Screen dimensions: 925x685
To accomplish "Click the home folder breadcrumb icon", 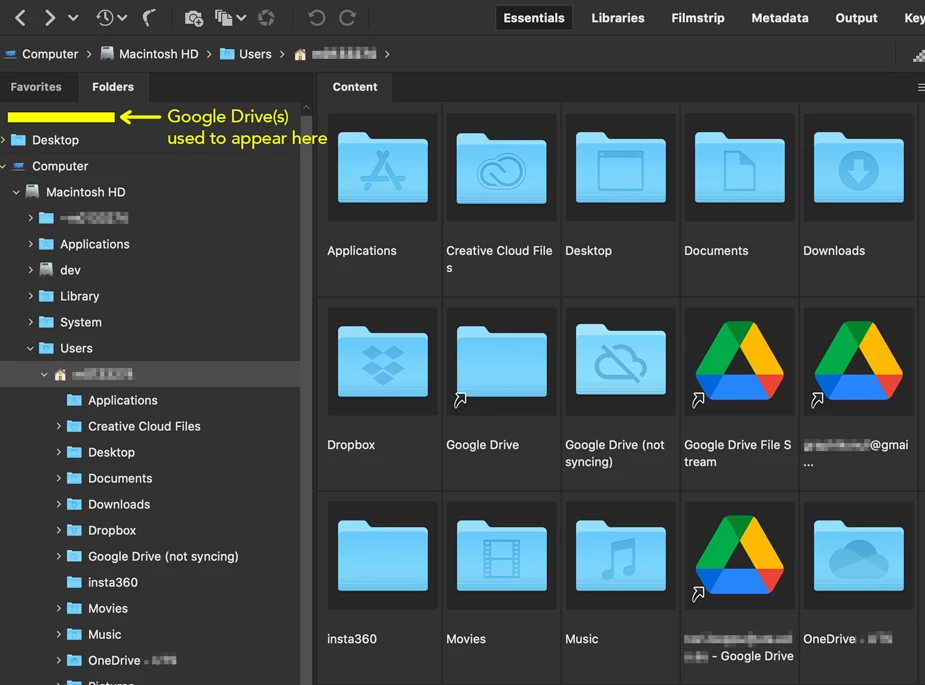I will [x=300, y=54].
